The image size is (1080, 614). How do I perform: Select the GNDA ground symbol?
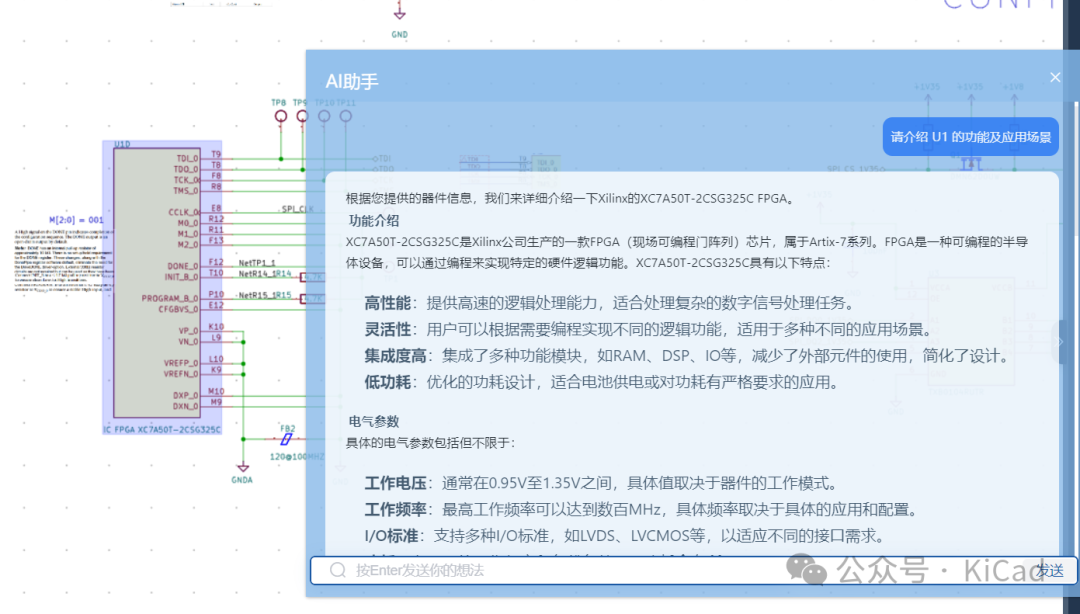click(x=242, y=468)
